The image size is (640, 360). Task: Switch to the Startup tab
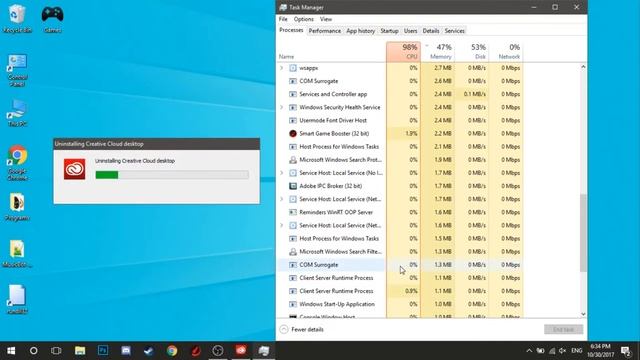(x=389, y=31)
